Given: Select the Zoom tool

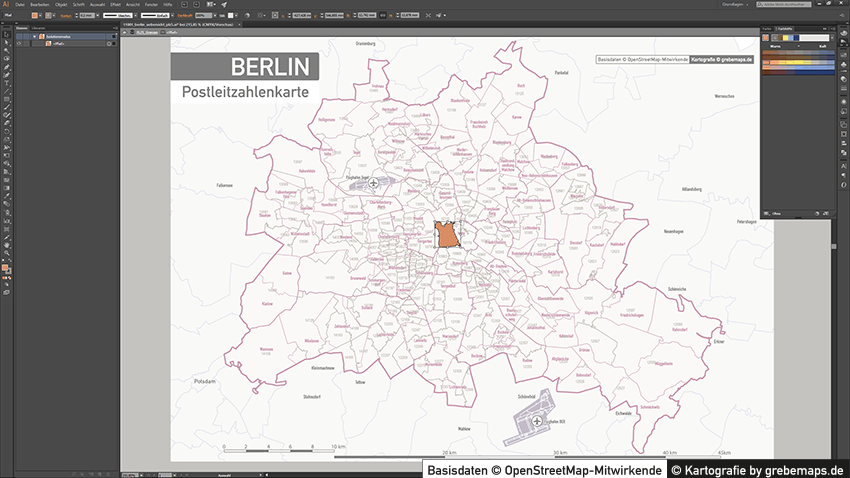Looking at the screenshot, I should pyautogui.click(x=7, y=253).
